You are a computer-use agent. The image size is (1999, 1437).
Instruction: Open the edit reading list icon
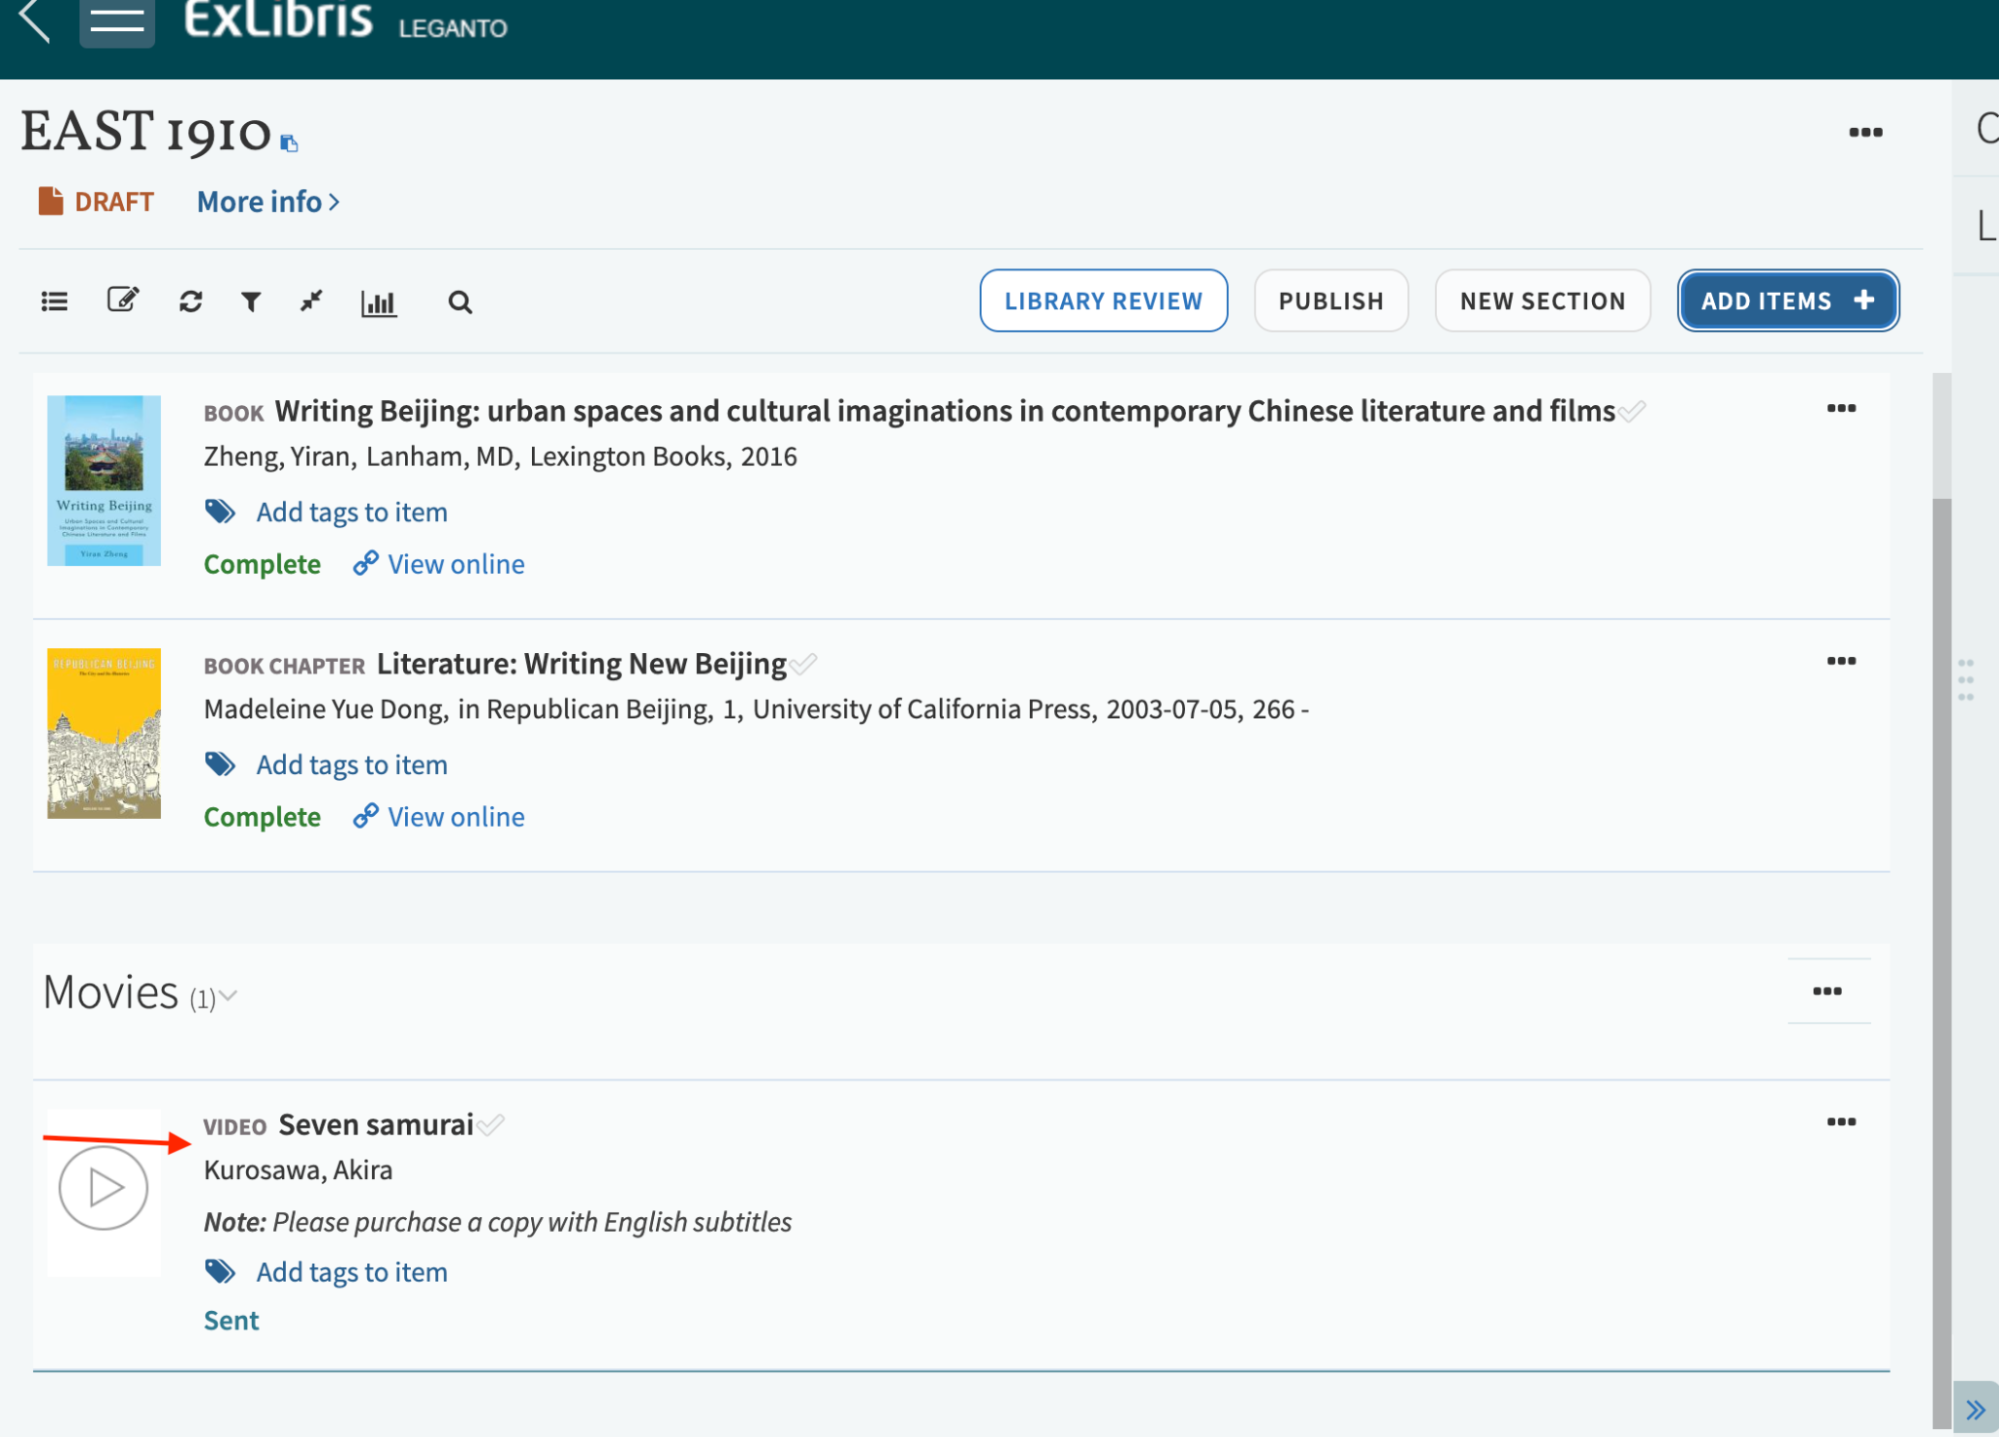(x=121, y=300)
